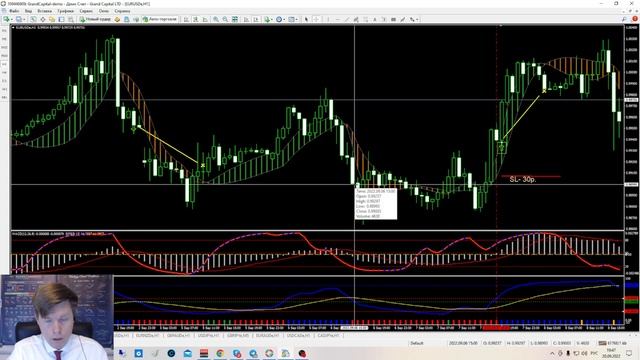Show hidden system tray icons chevron
Image resolution: width=640 pixels, height=360 pixels.
[x=552, y=353]
